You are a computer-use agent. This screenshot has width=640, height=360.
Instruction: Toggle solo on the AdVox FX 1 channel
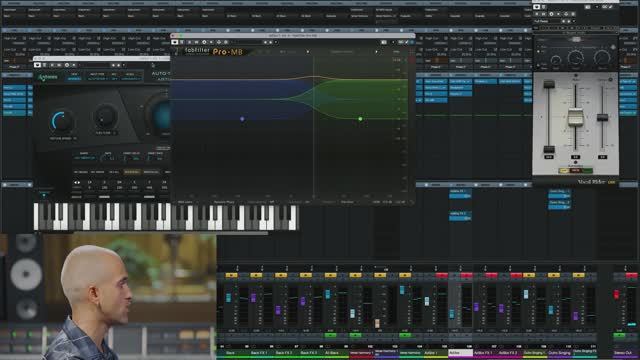click(491, 276)
